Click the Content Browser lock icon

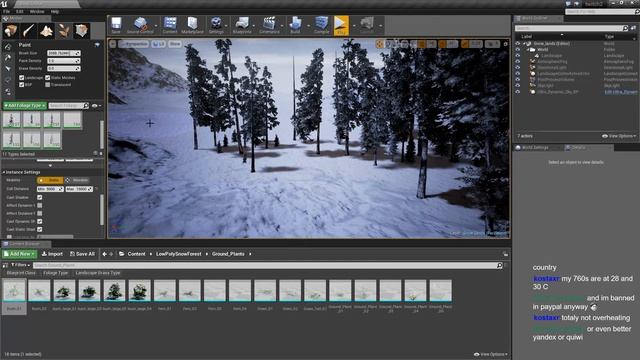[x=505, y=254]
